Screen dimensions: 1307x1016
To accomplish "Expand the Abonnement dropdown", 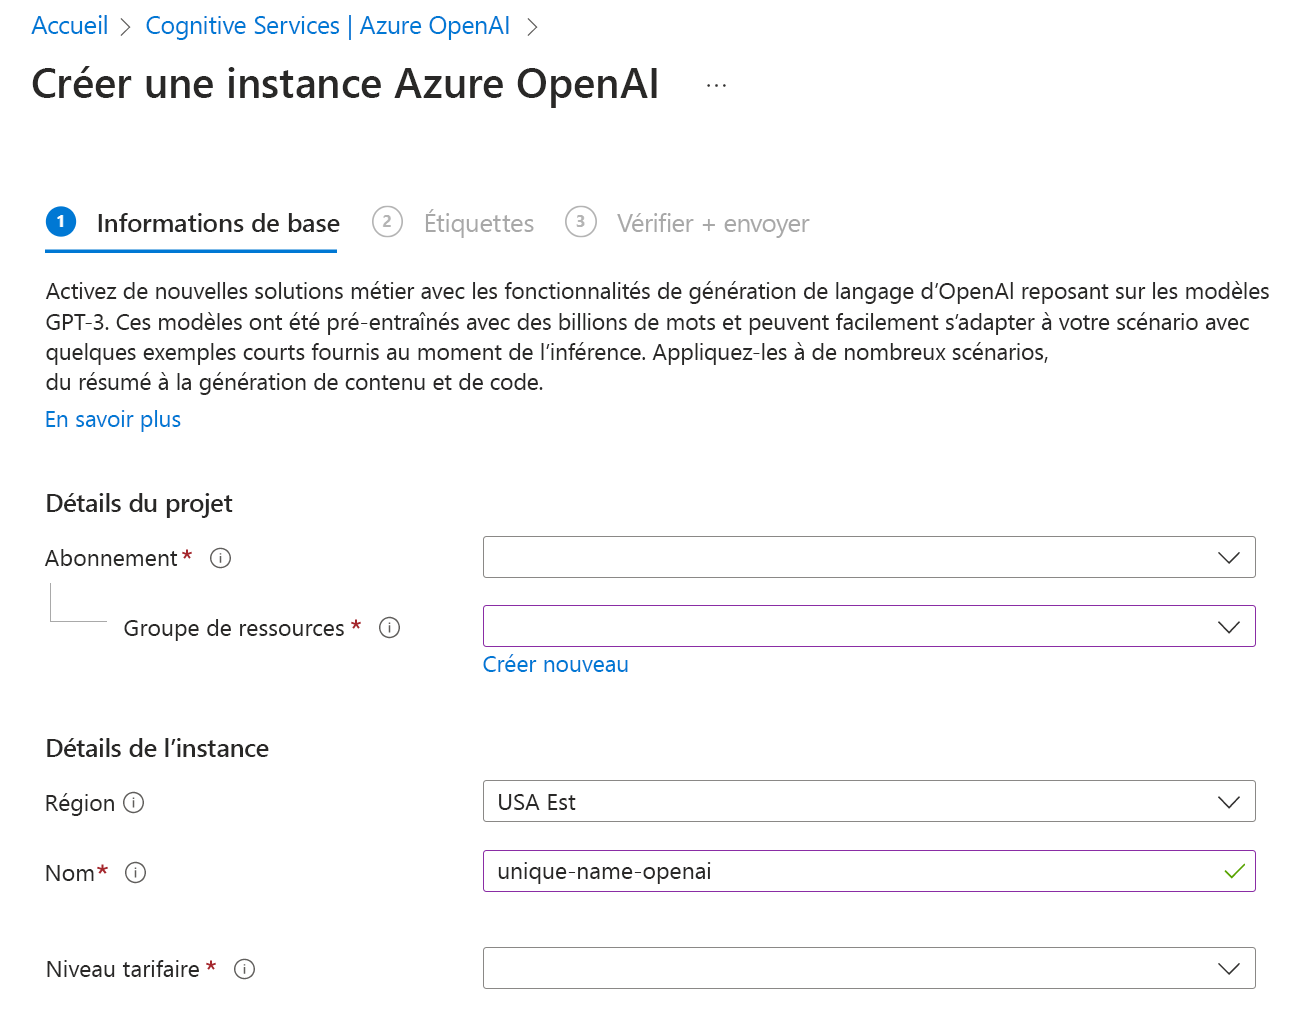I will [x=869, y=557].
